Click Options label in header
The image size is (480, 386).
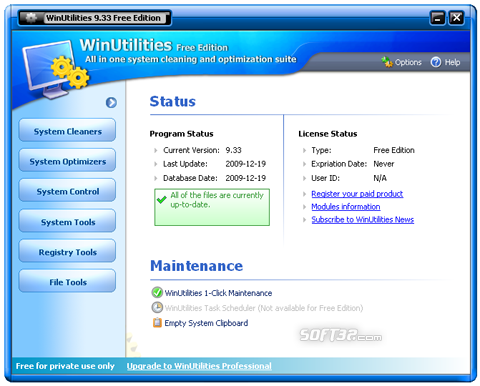tap(408, 62)
